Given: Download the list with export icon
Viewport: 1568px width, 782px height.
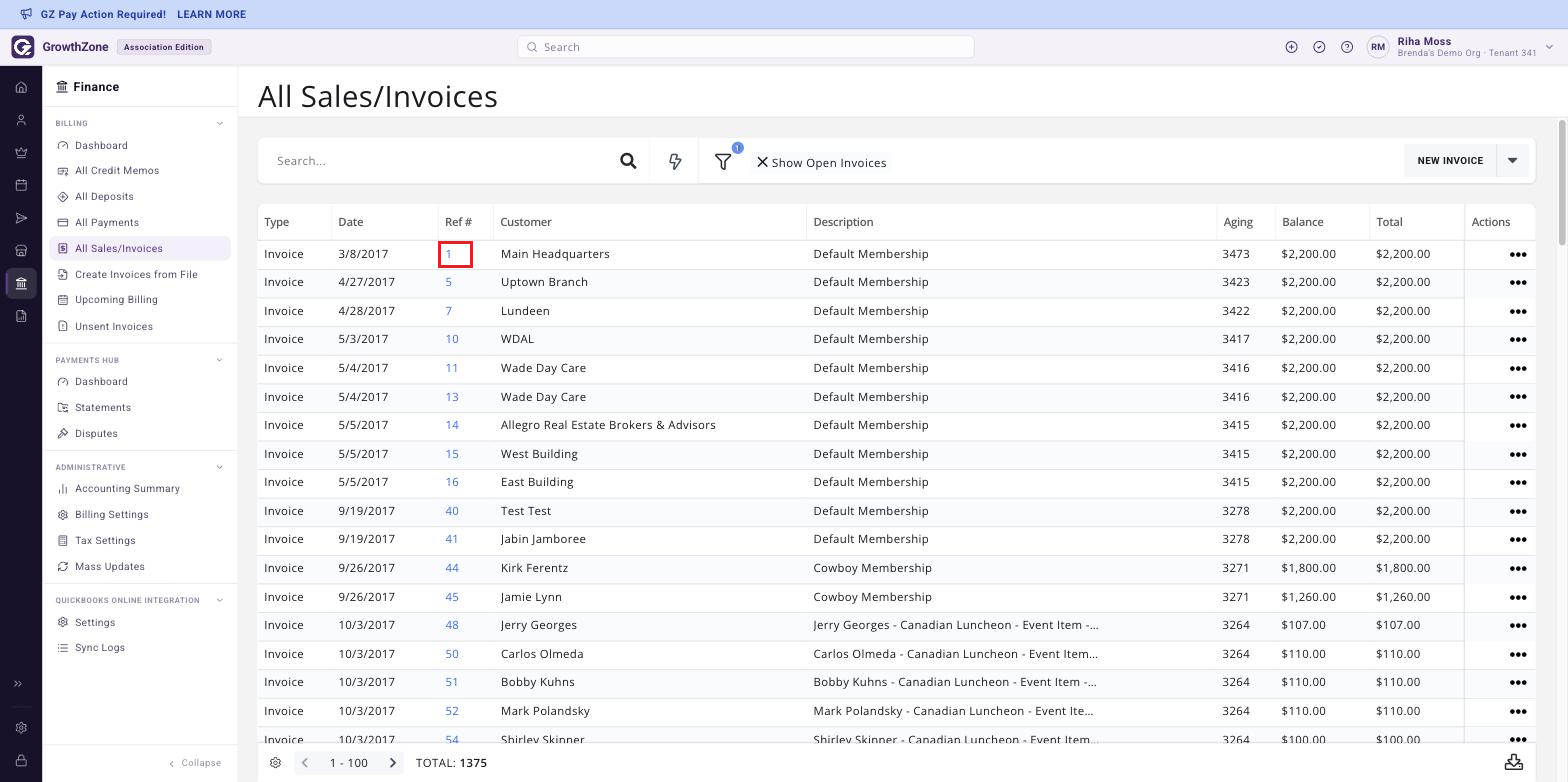Looking at the screenshot, I should click(1514, 763).
